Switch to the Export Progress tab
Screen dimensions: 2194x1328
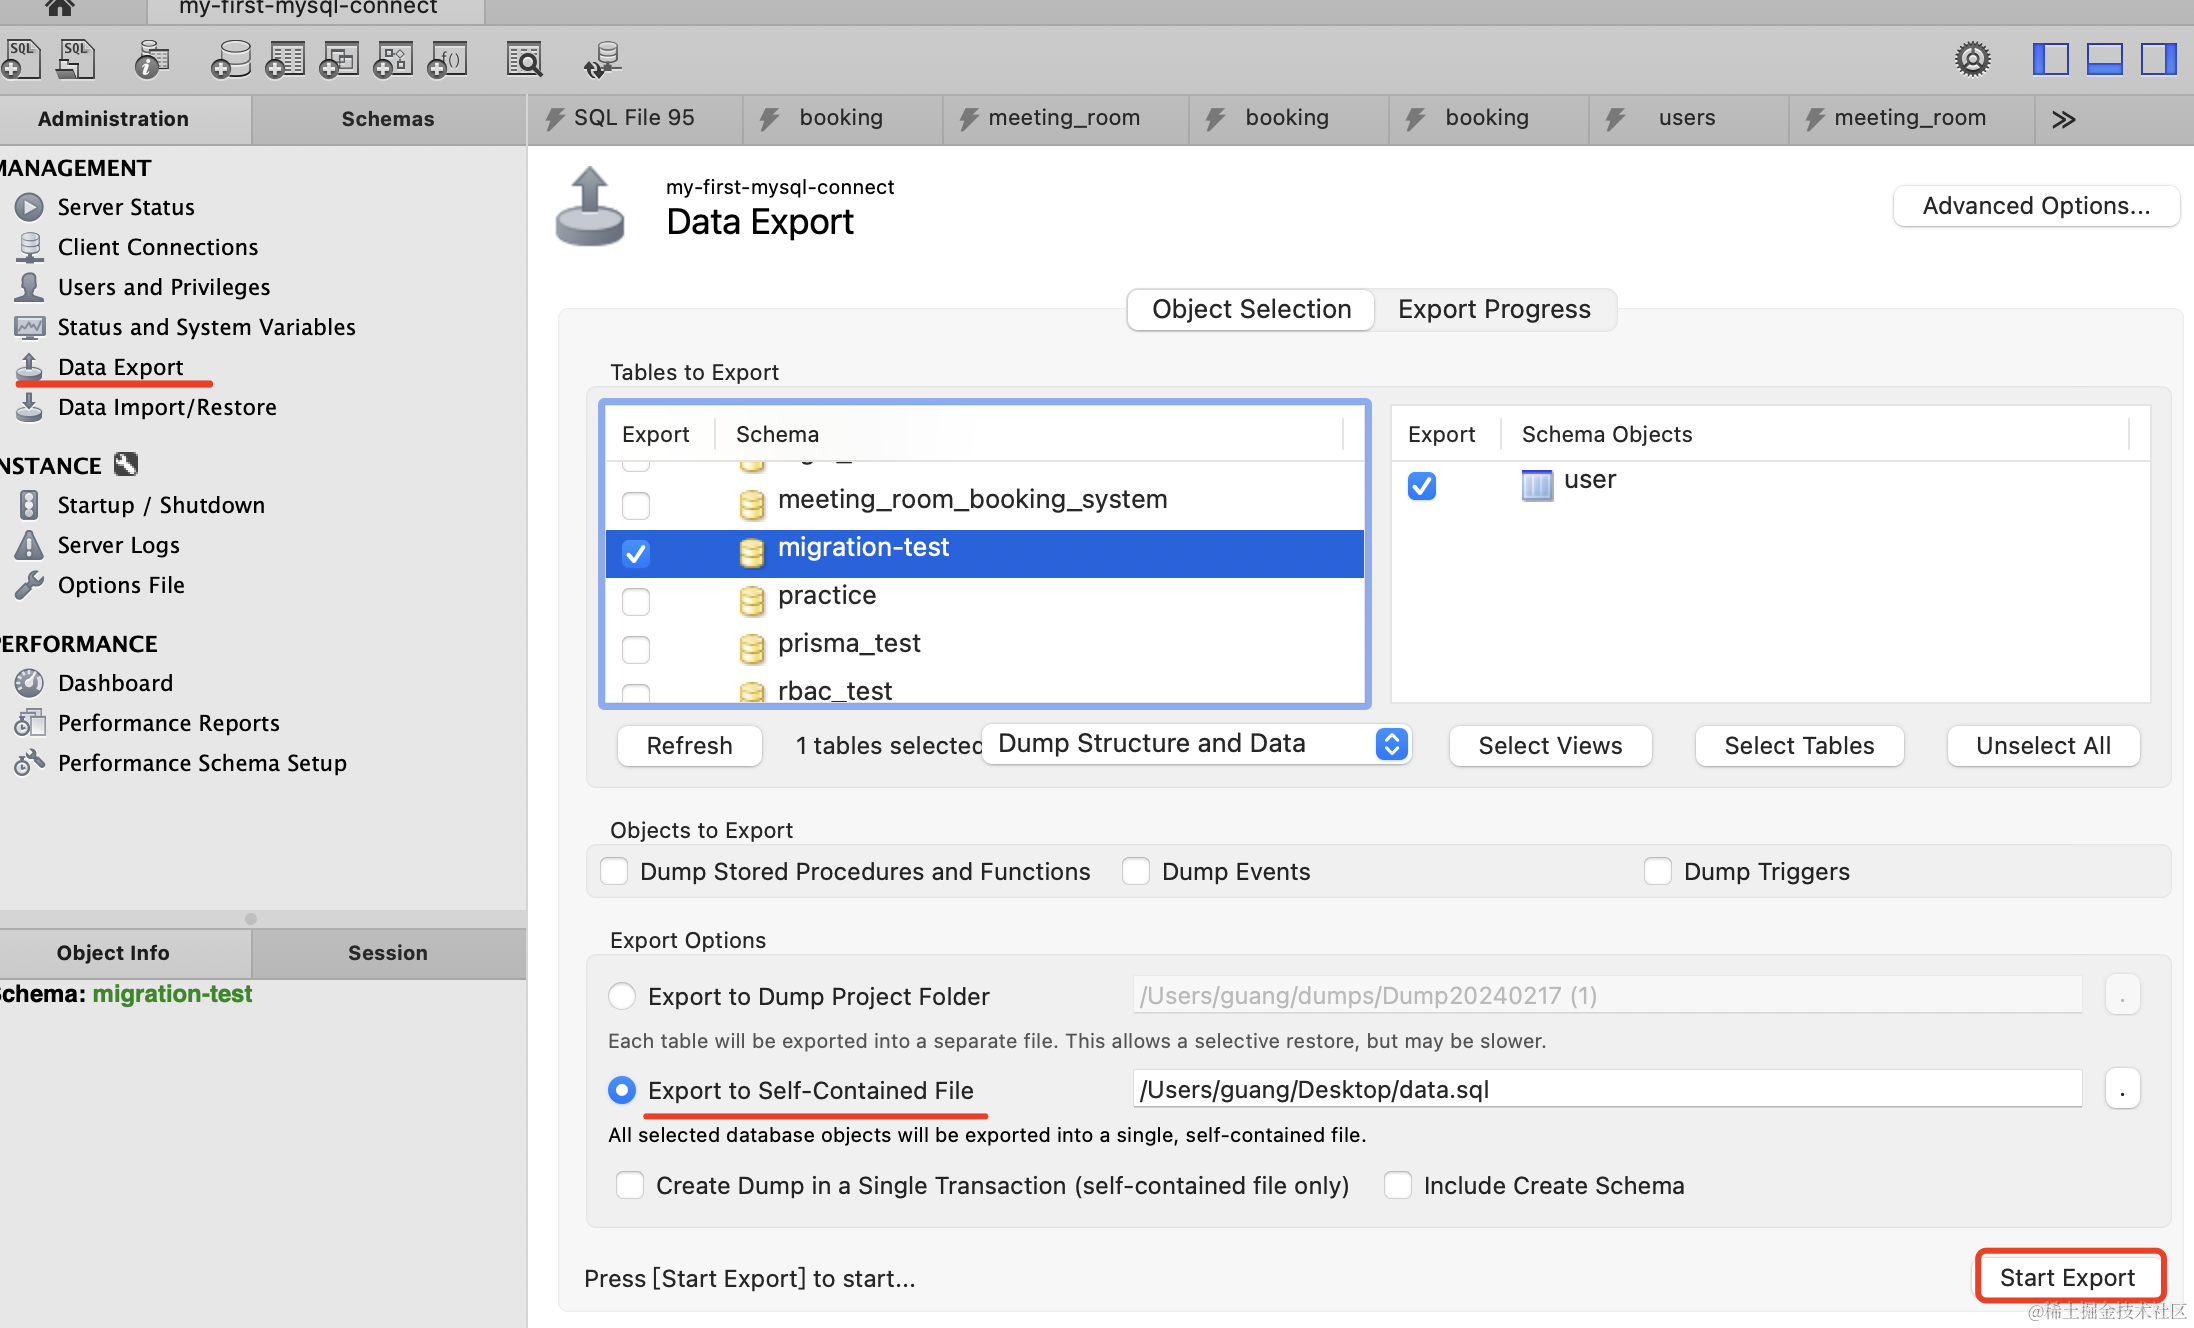click(1494, 309)
